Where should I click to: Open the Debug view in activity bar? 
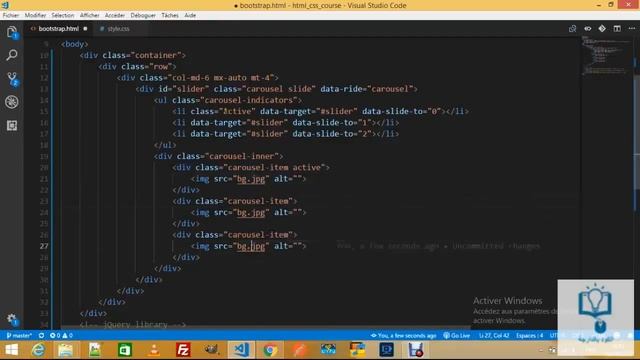click(x=12, y=102)
